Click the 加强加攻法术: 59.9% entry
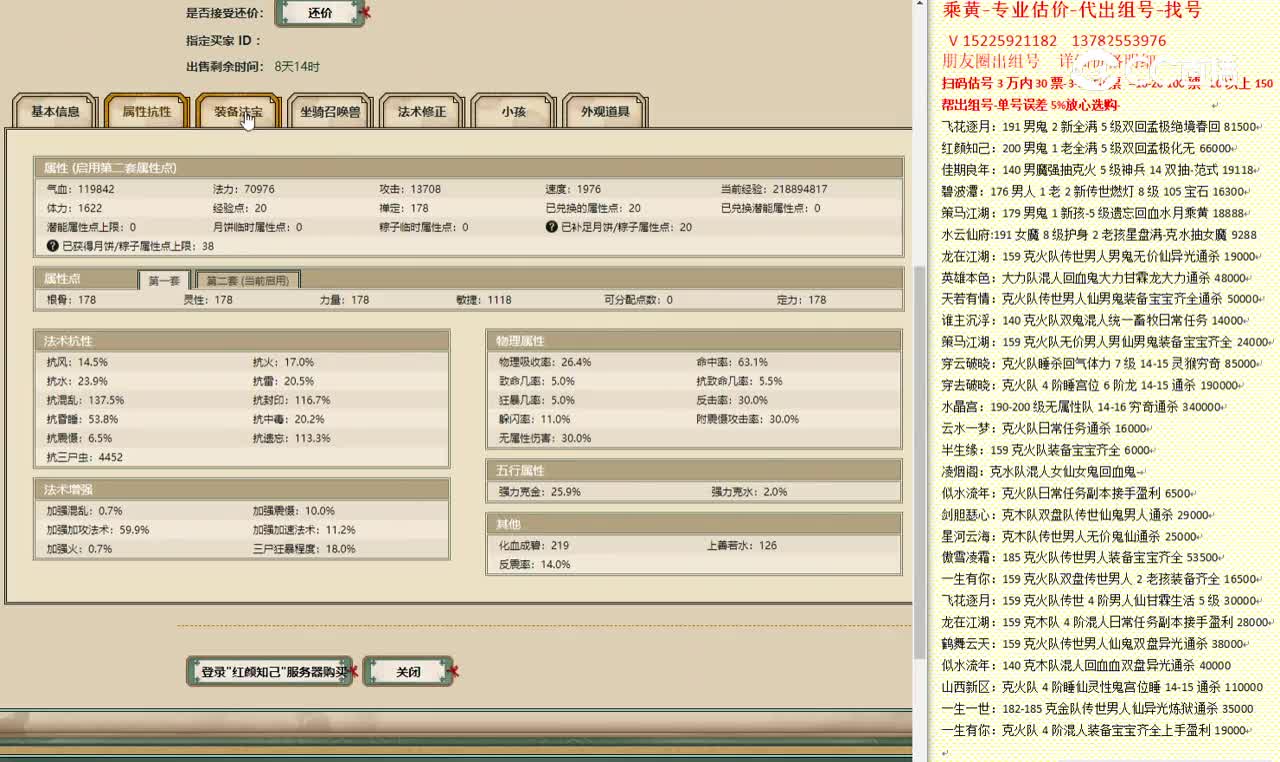The width and height of the screenshot is (1280, 762). tap(98, 530)
